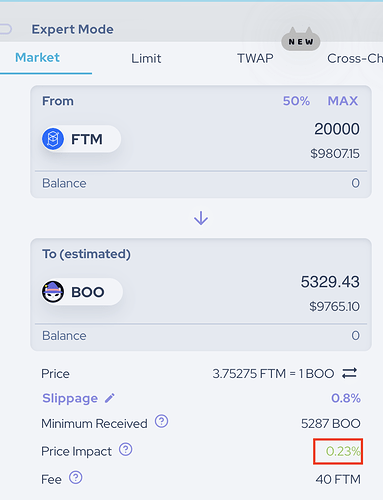Invert the price ratio arrows icon
This screenshot has width=383, height=500.
(x=349, y=373)
